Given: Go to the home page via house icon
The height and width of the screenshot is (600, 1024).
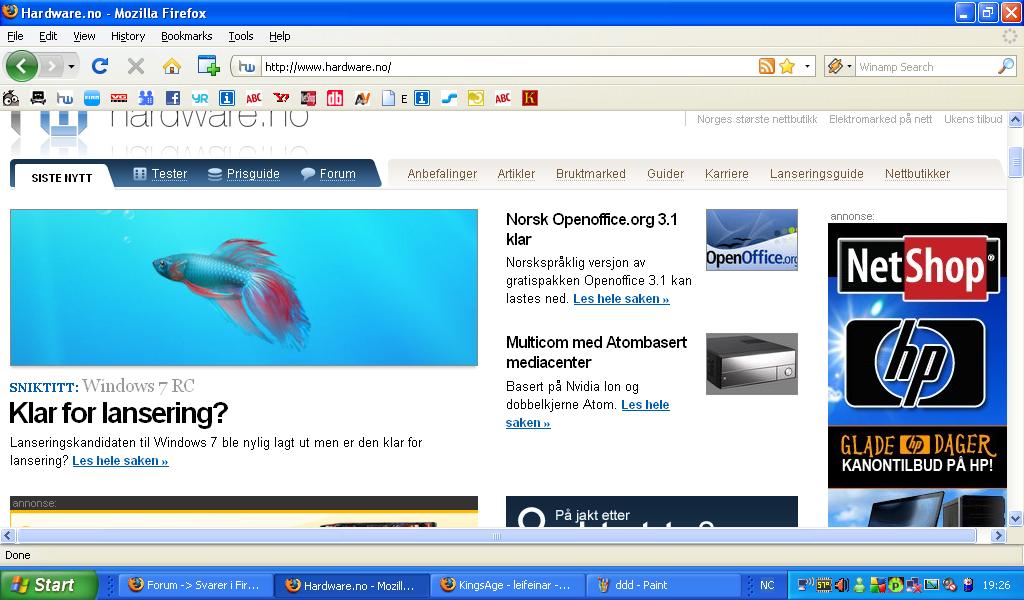Looking at the screenshot, I should [x=172, y=66].
